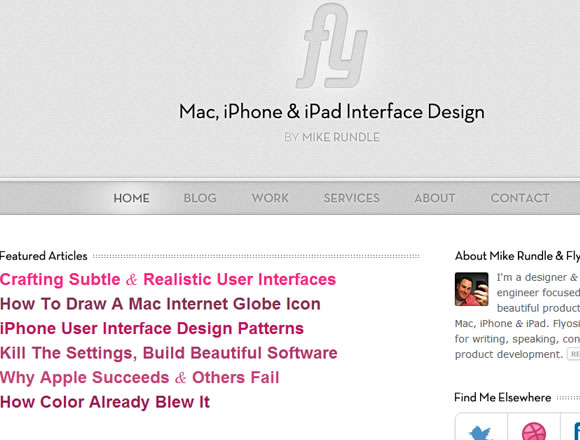Go to the HOME nav item
Image resolution: width=580 pixels, height=440 pixels.
[131, 198]
